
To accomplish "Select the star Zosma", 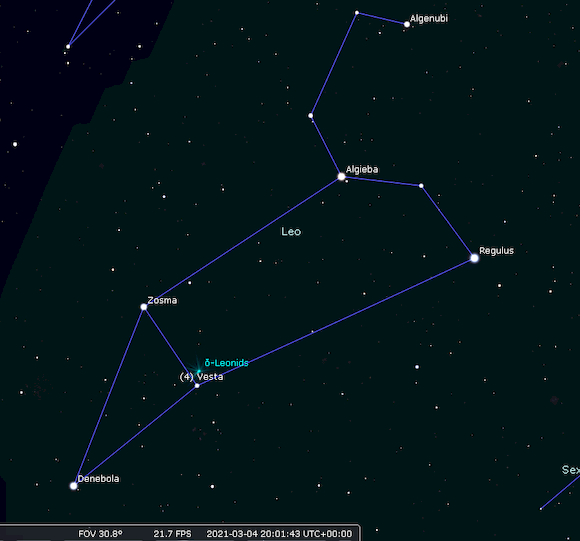I will click(144, 307).
